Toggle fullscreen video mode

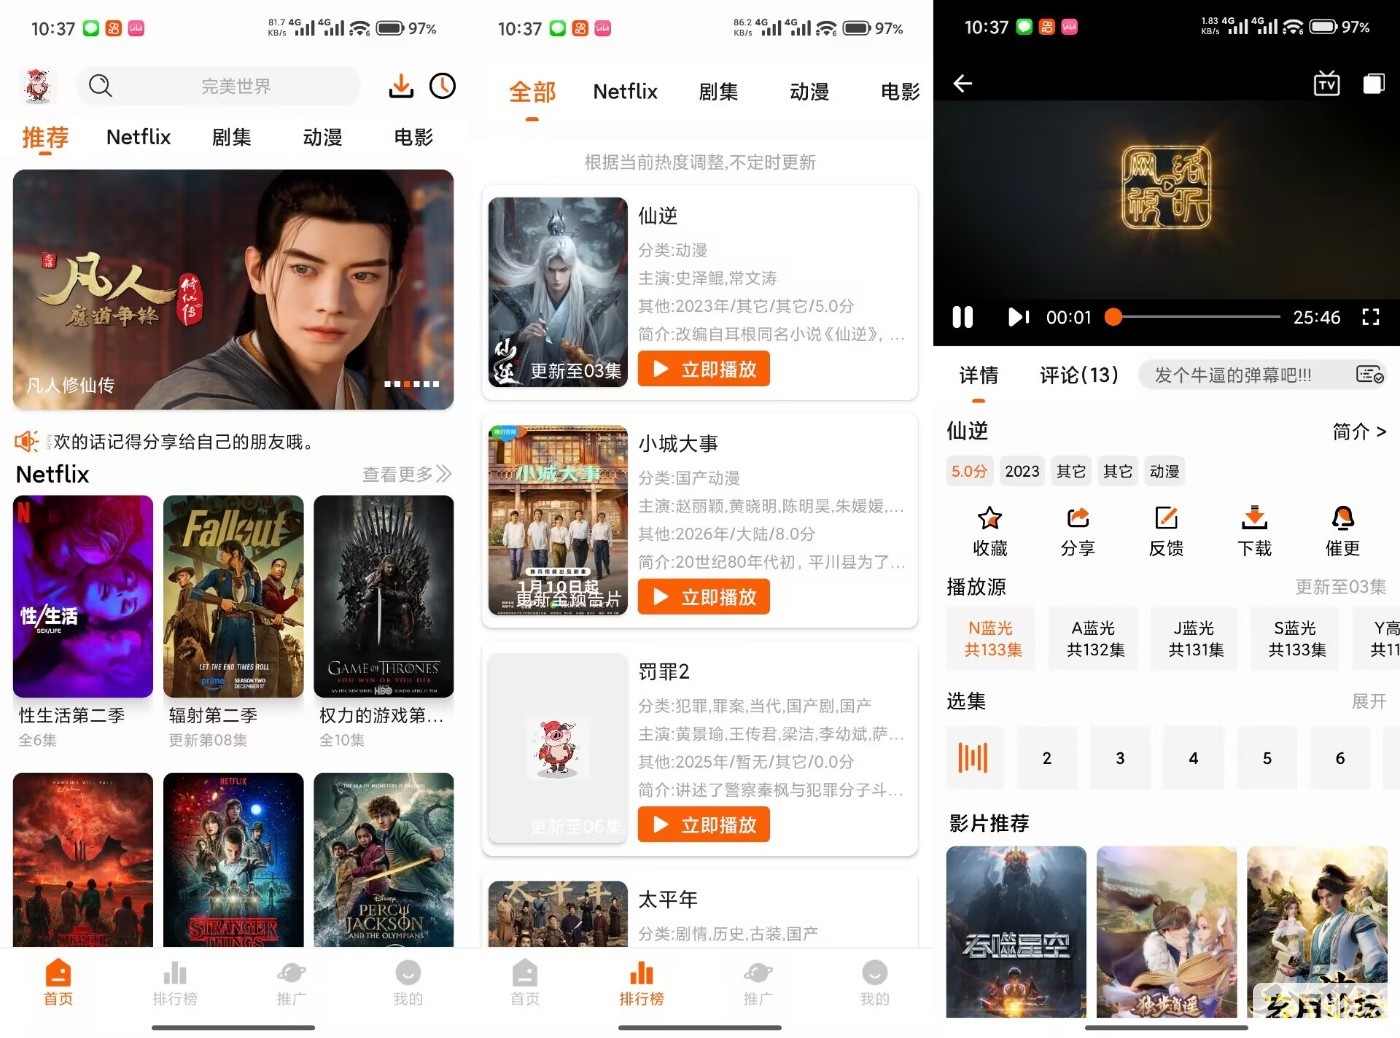coord(1370,317)
